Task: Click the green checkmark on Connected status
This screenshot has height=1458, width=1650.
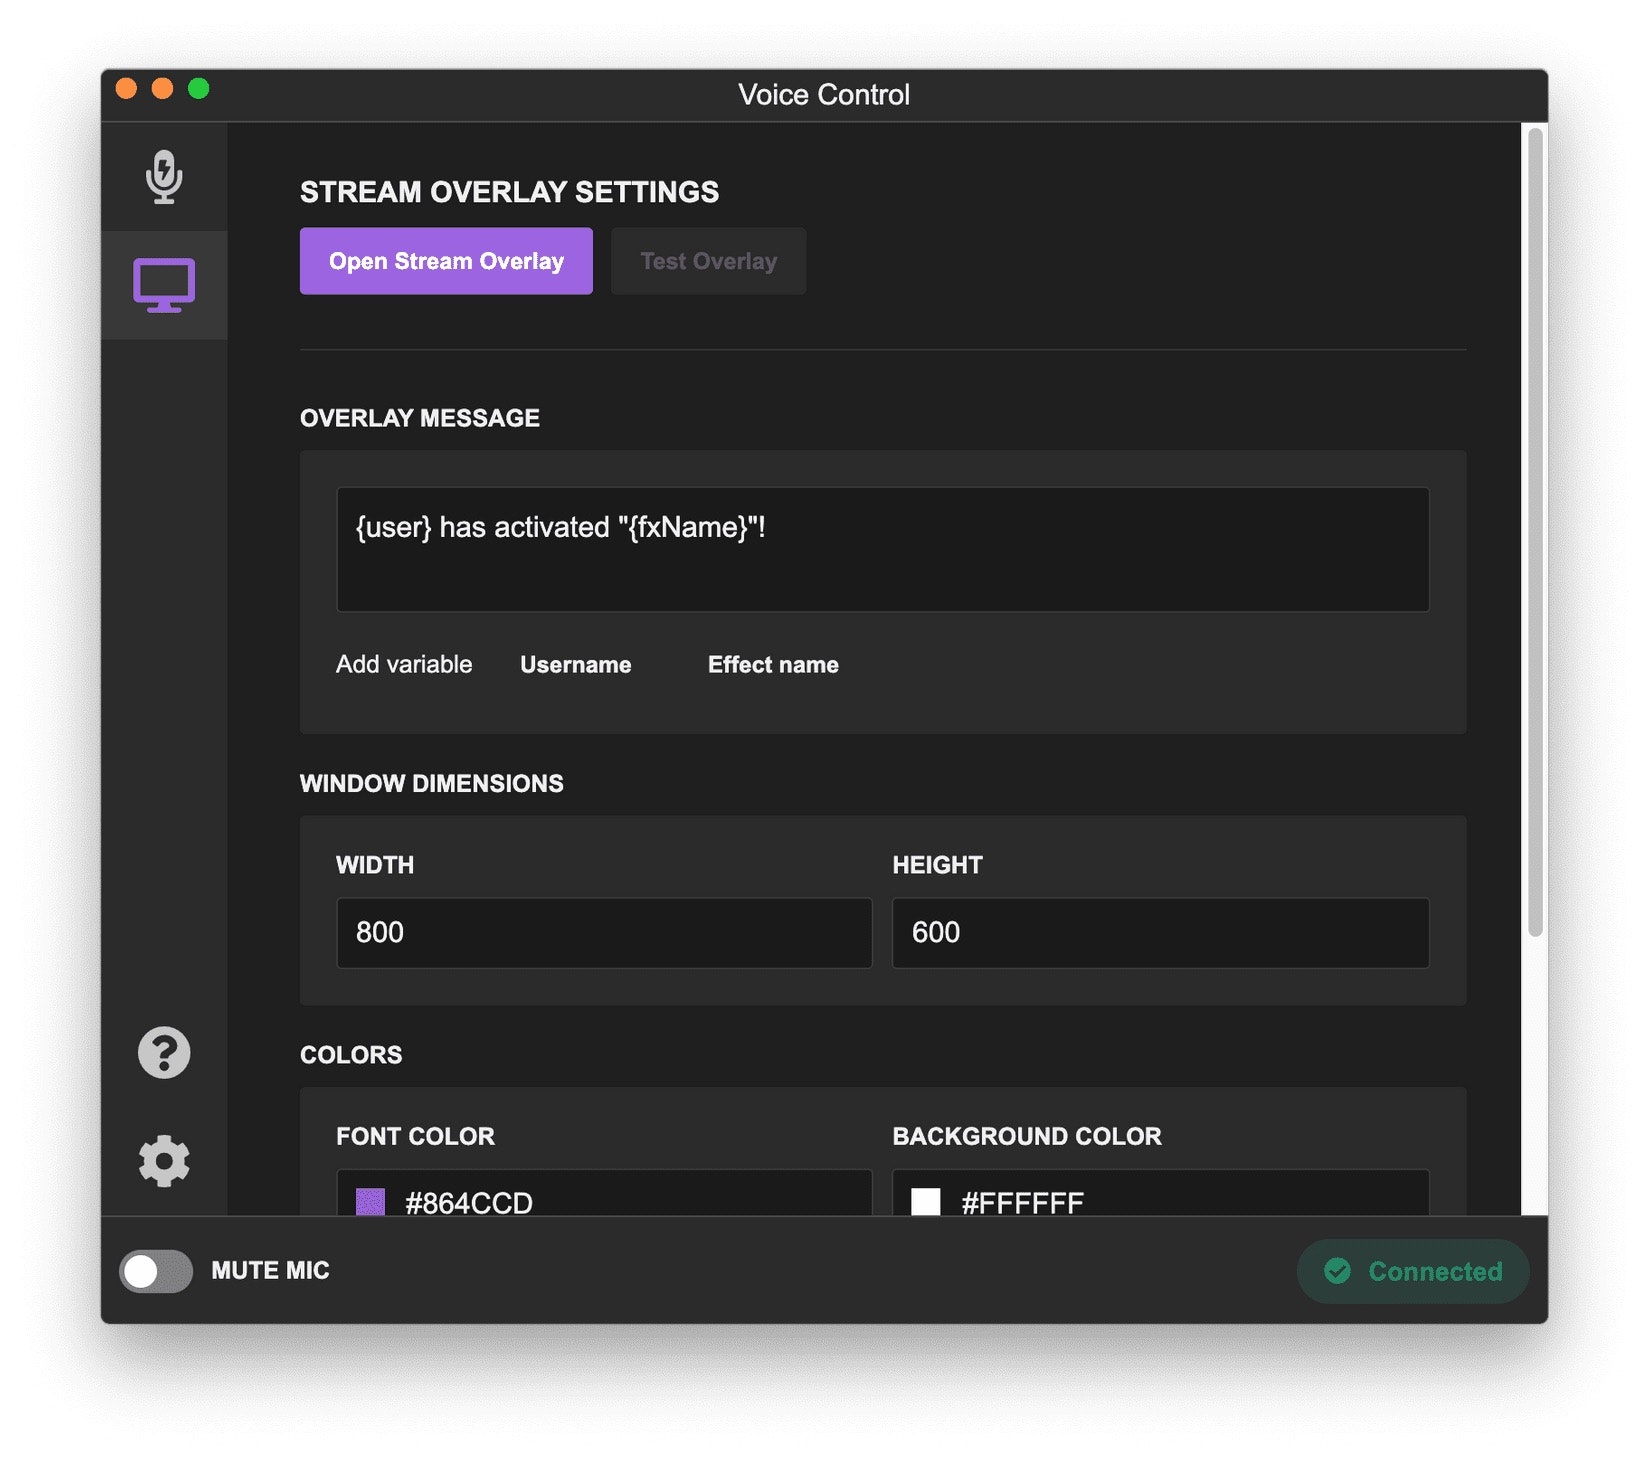Action: pyautogui.click(x=1337, y=1271)
